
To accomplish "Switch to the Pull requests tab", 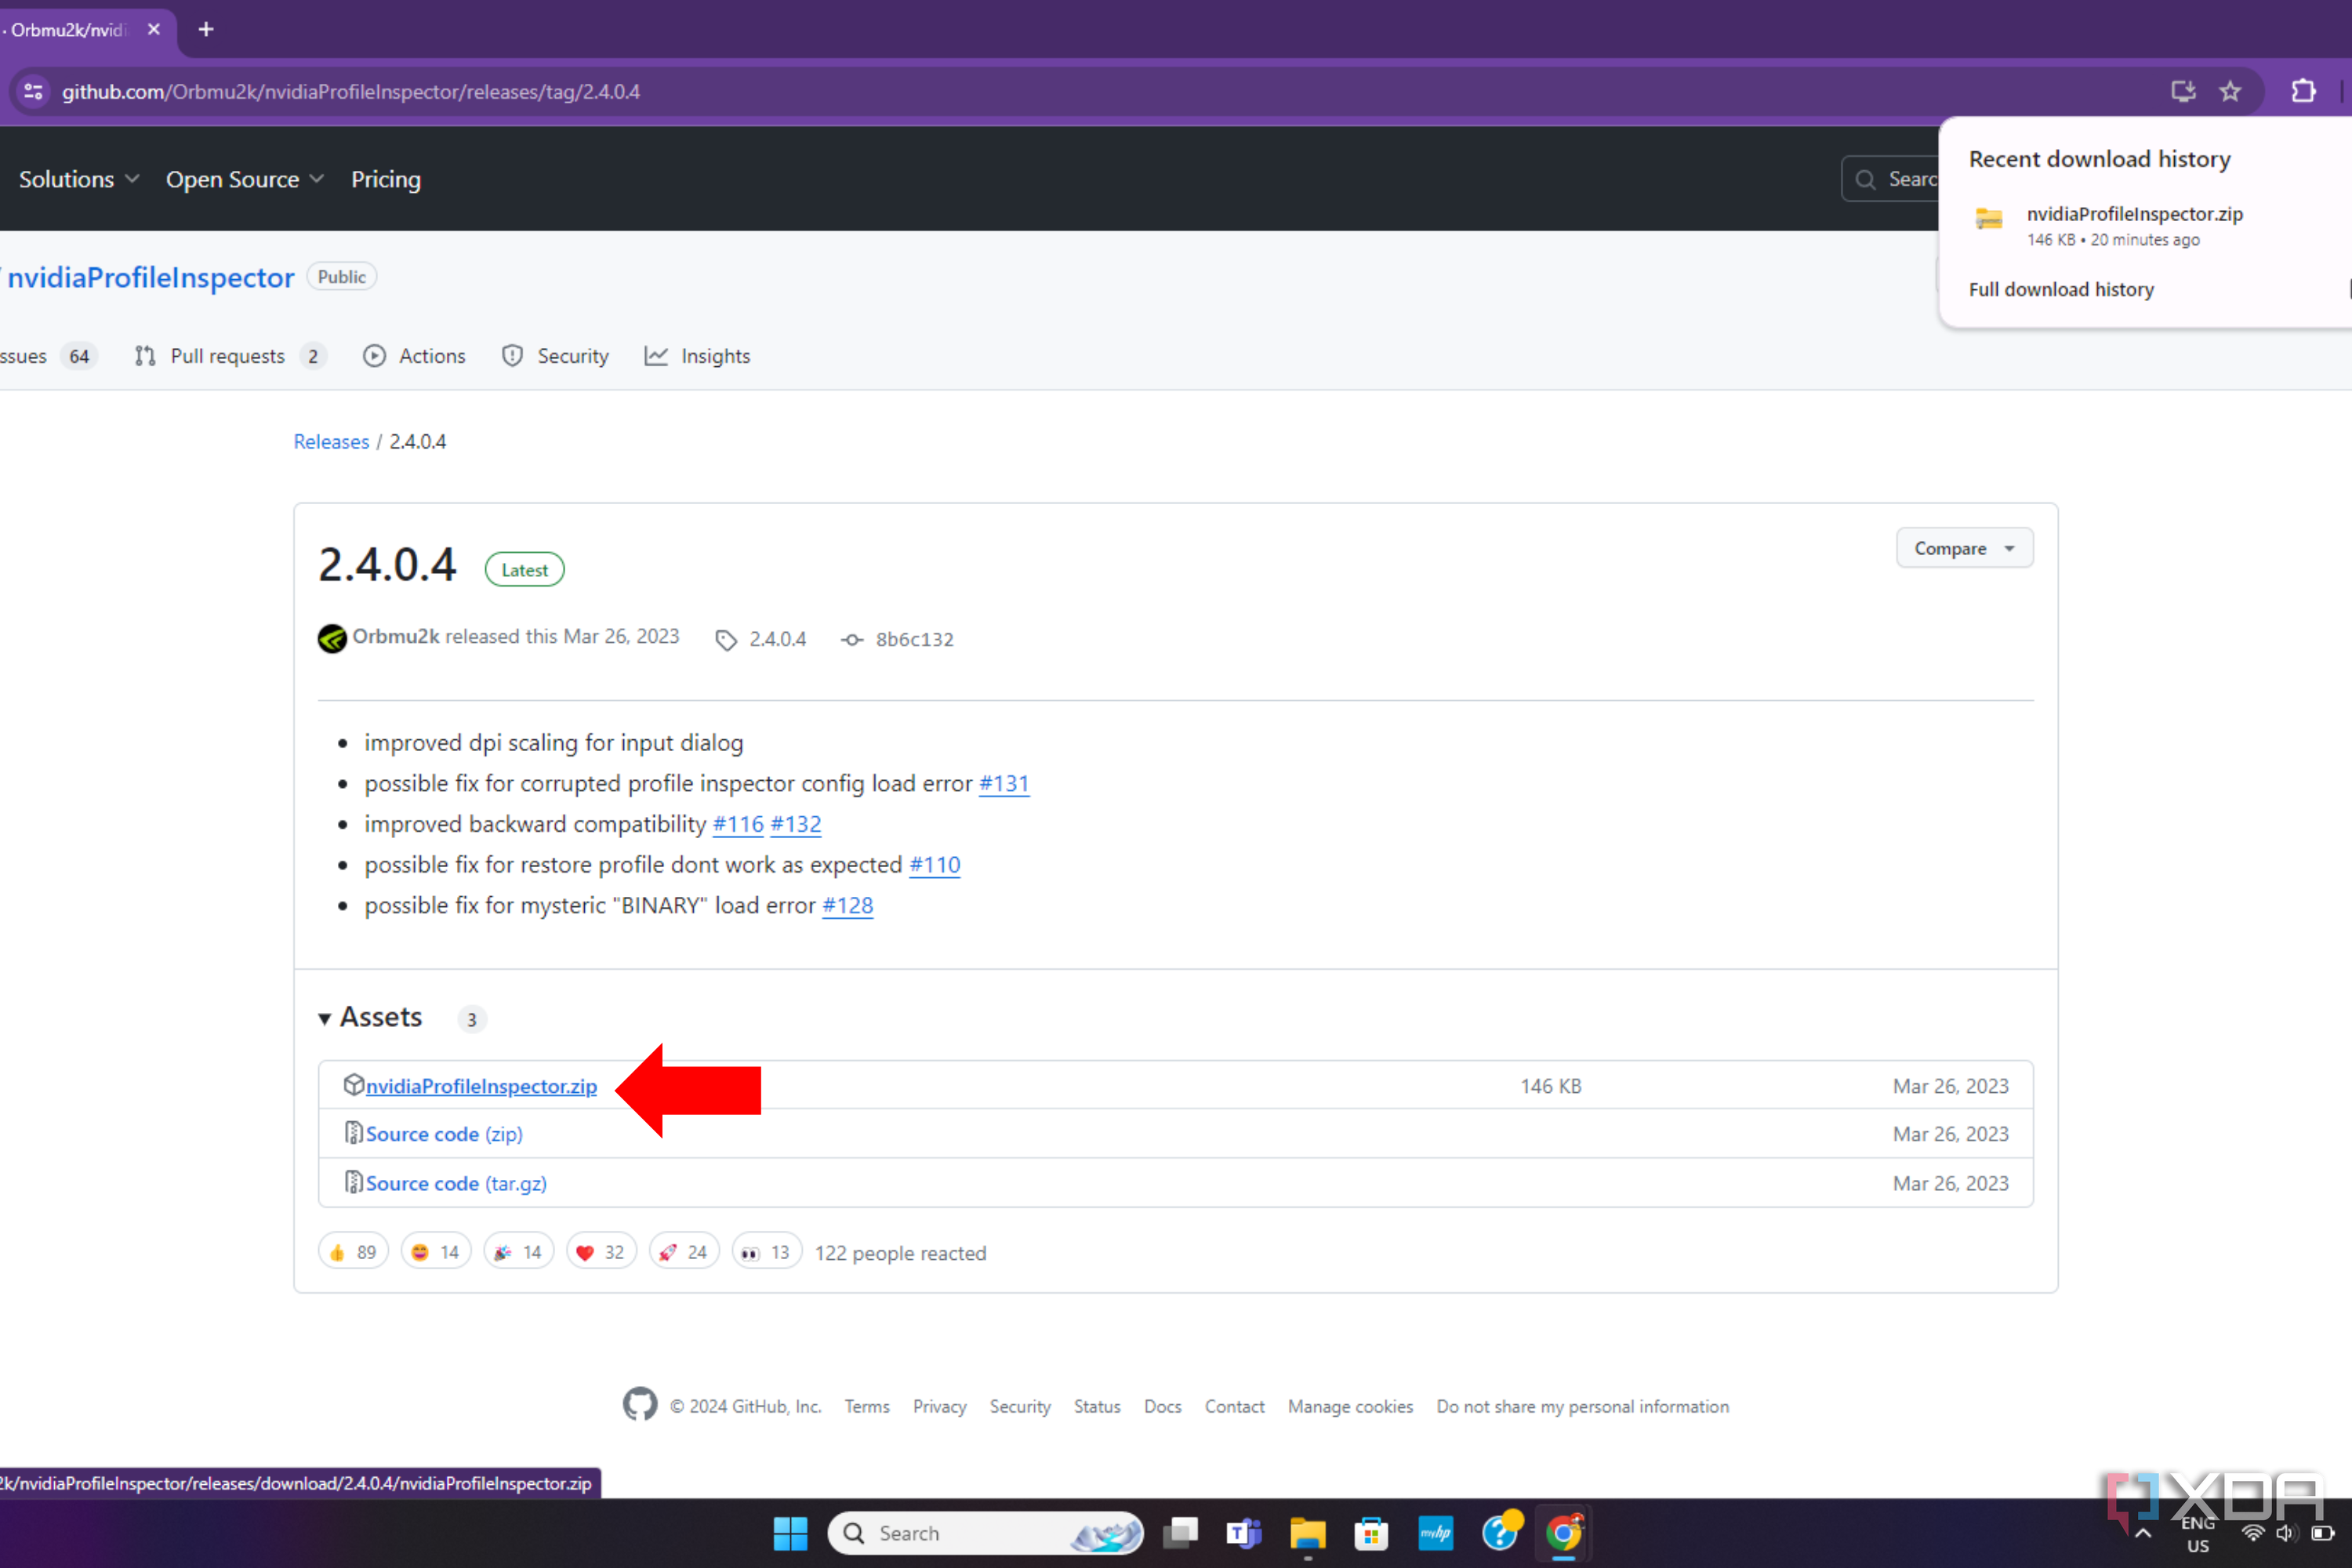I will (228, 356).
